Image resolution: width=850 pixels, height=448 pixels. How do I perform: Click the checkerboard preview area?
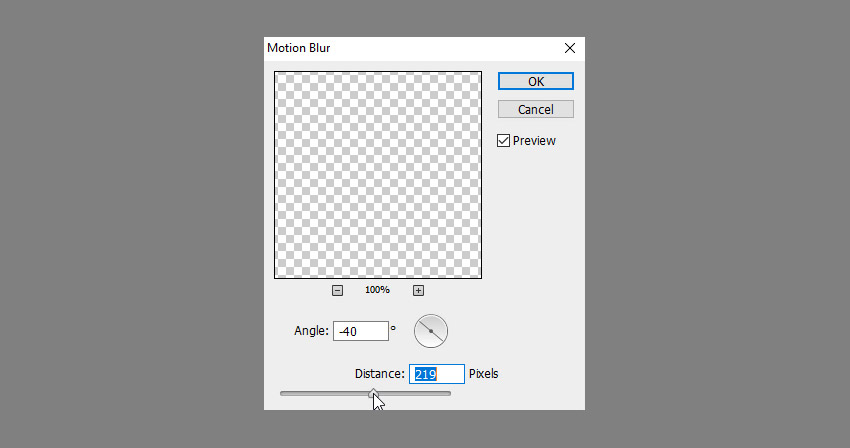(x=378, y=175)
